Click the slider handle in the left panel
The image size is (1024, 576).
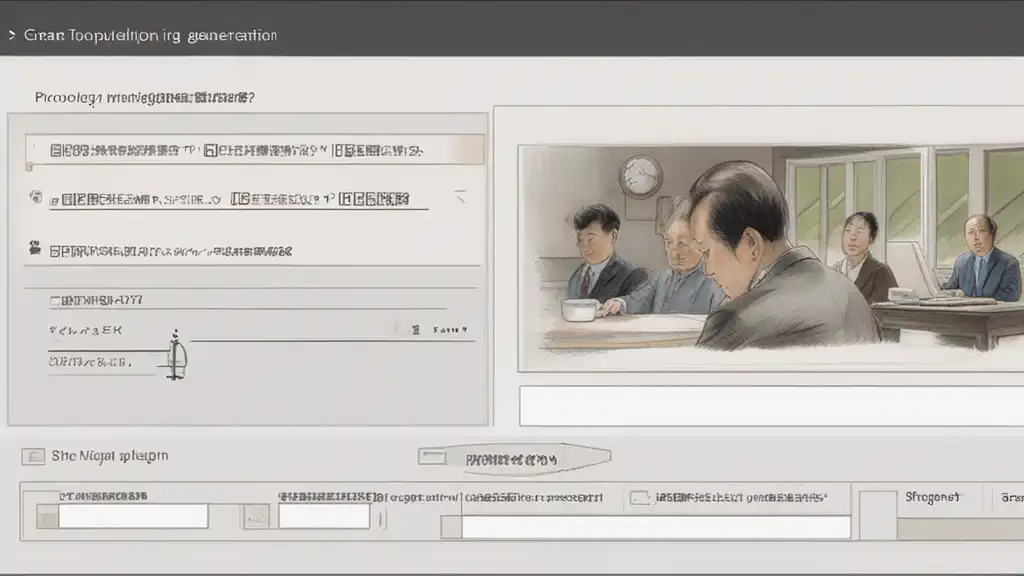[176, 355]
